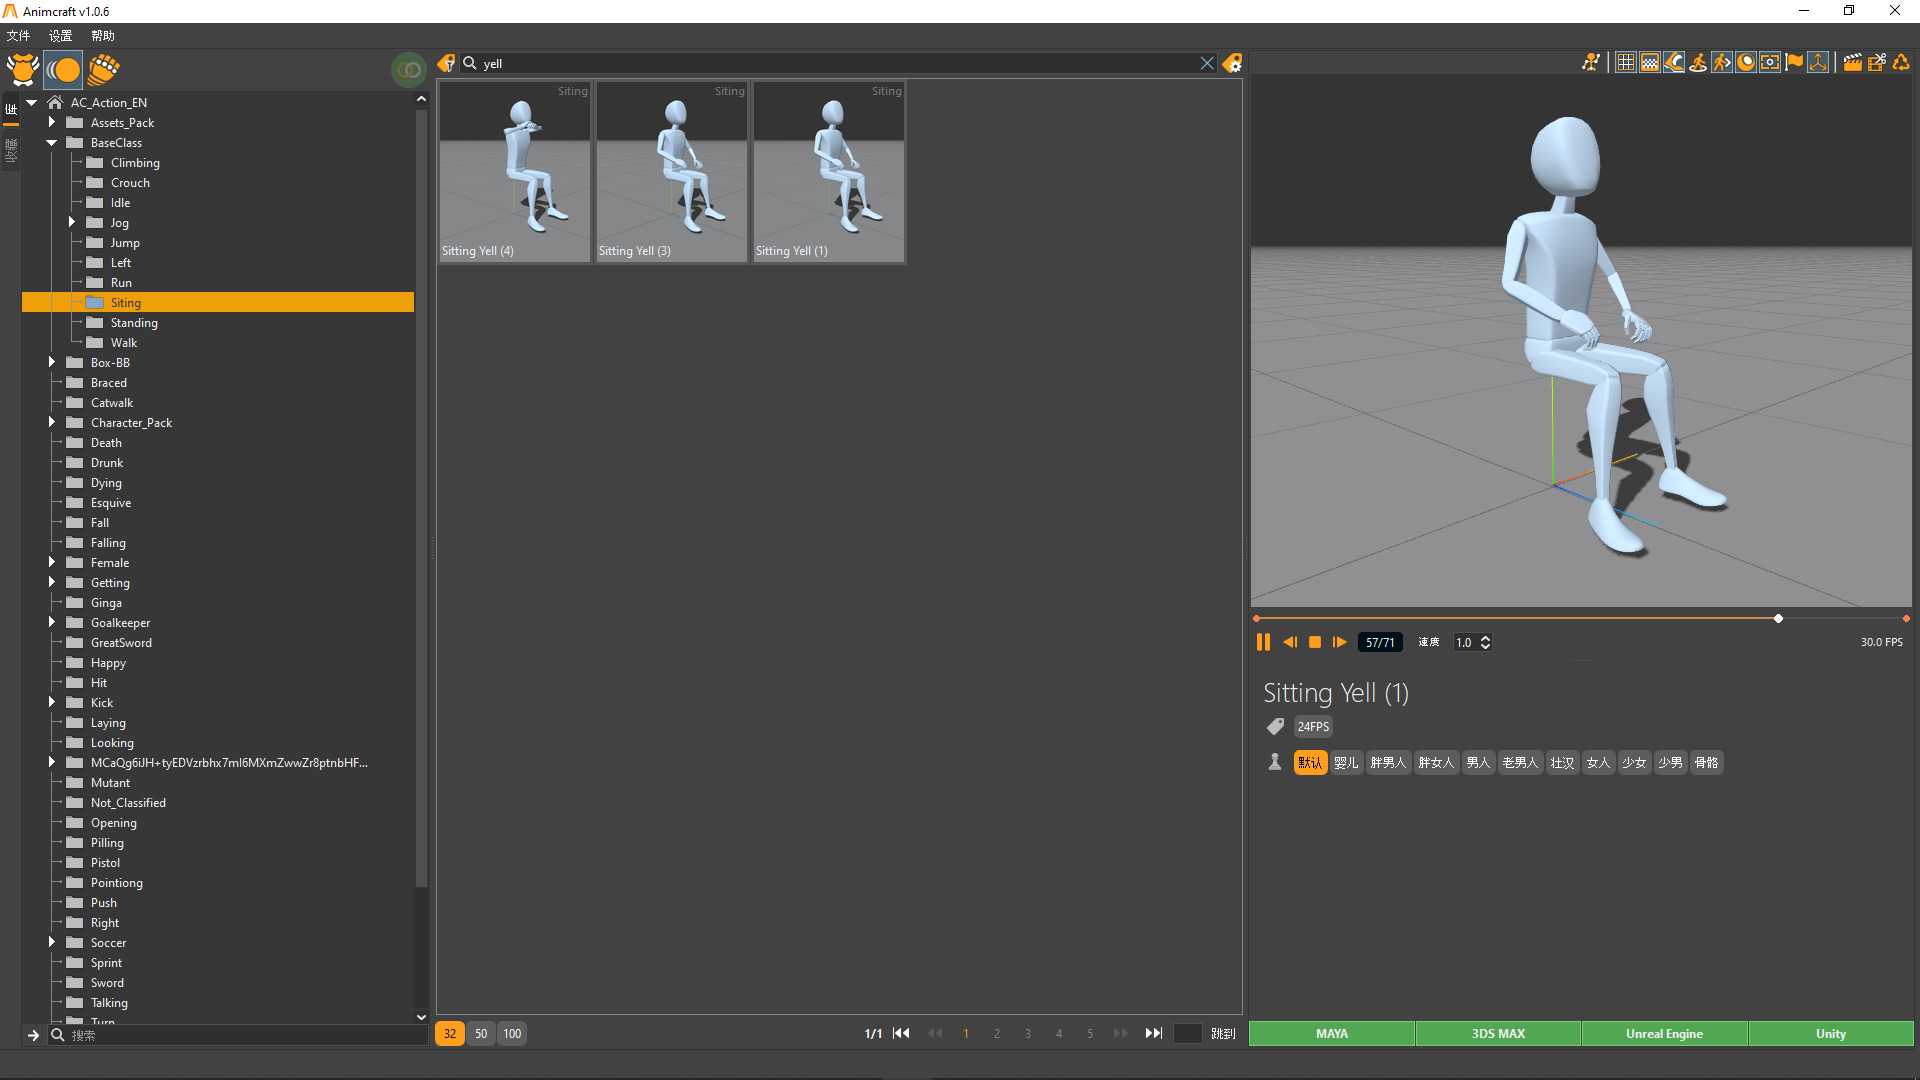Export to 3DS MAX
The height and width of the screenshot is (1080, 1920).
1498,1033
